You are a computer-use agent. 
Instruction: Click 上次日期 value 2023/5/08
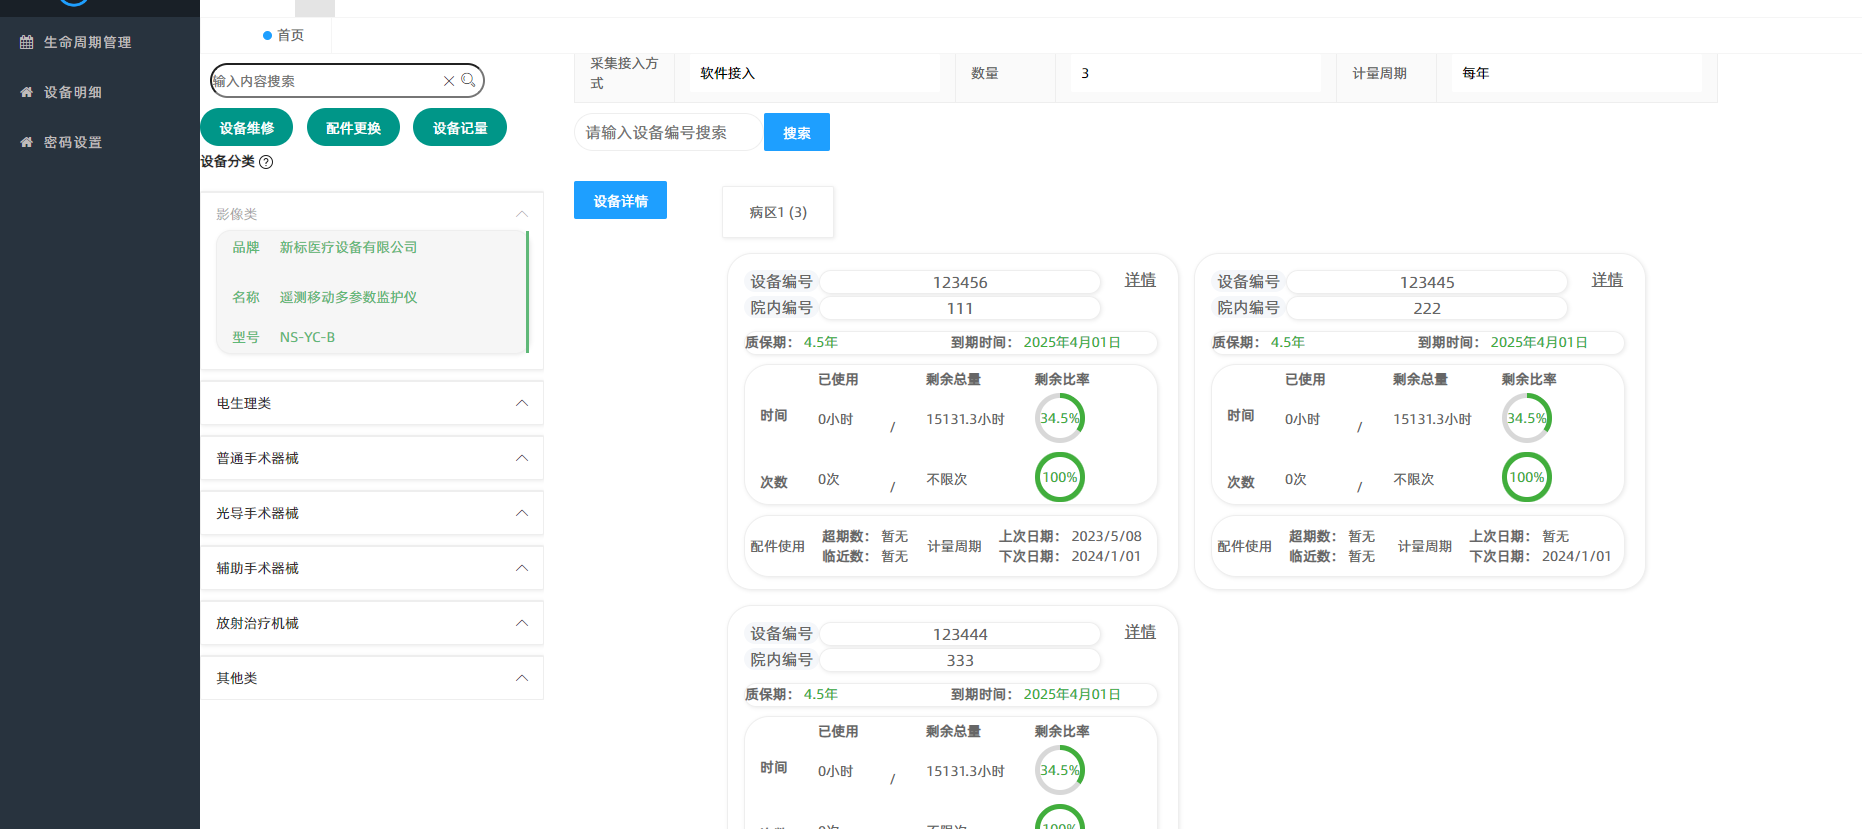point(1106,536)
